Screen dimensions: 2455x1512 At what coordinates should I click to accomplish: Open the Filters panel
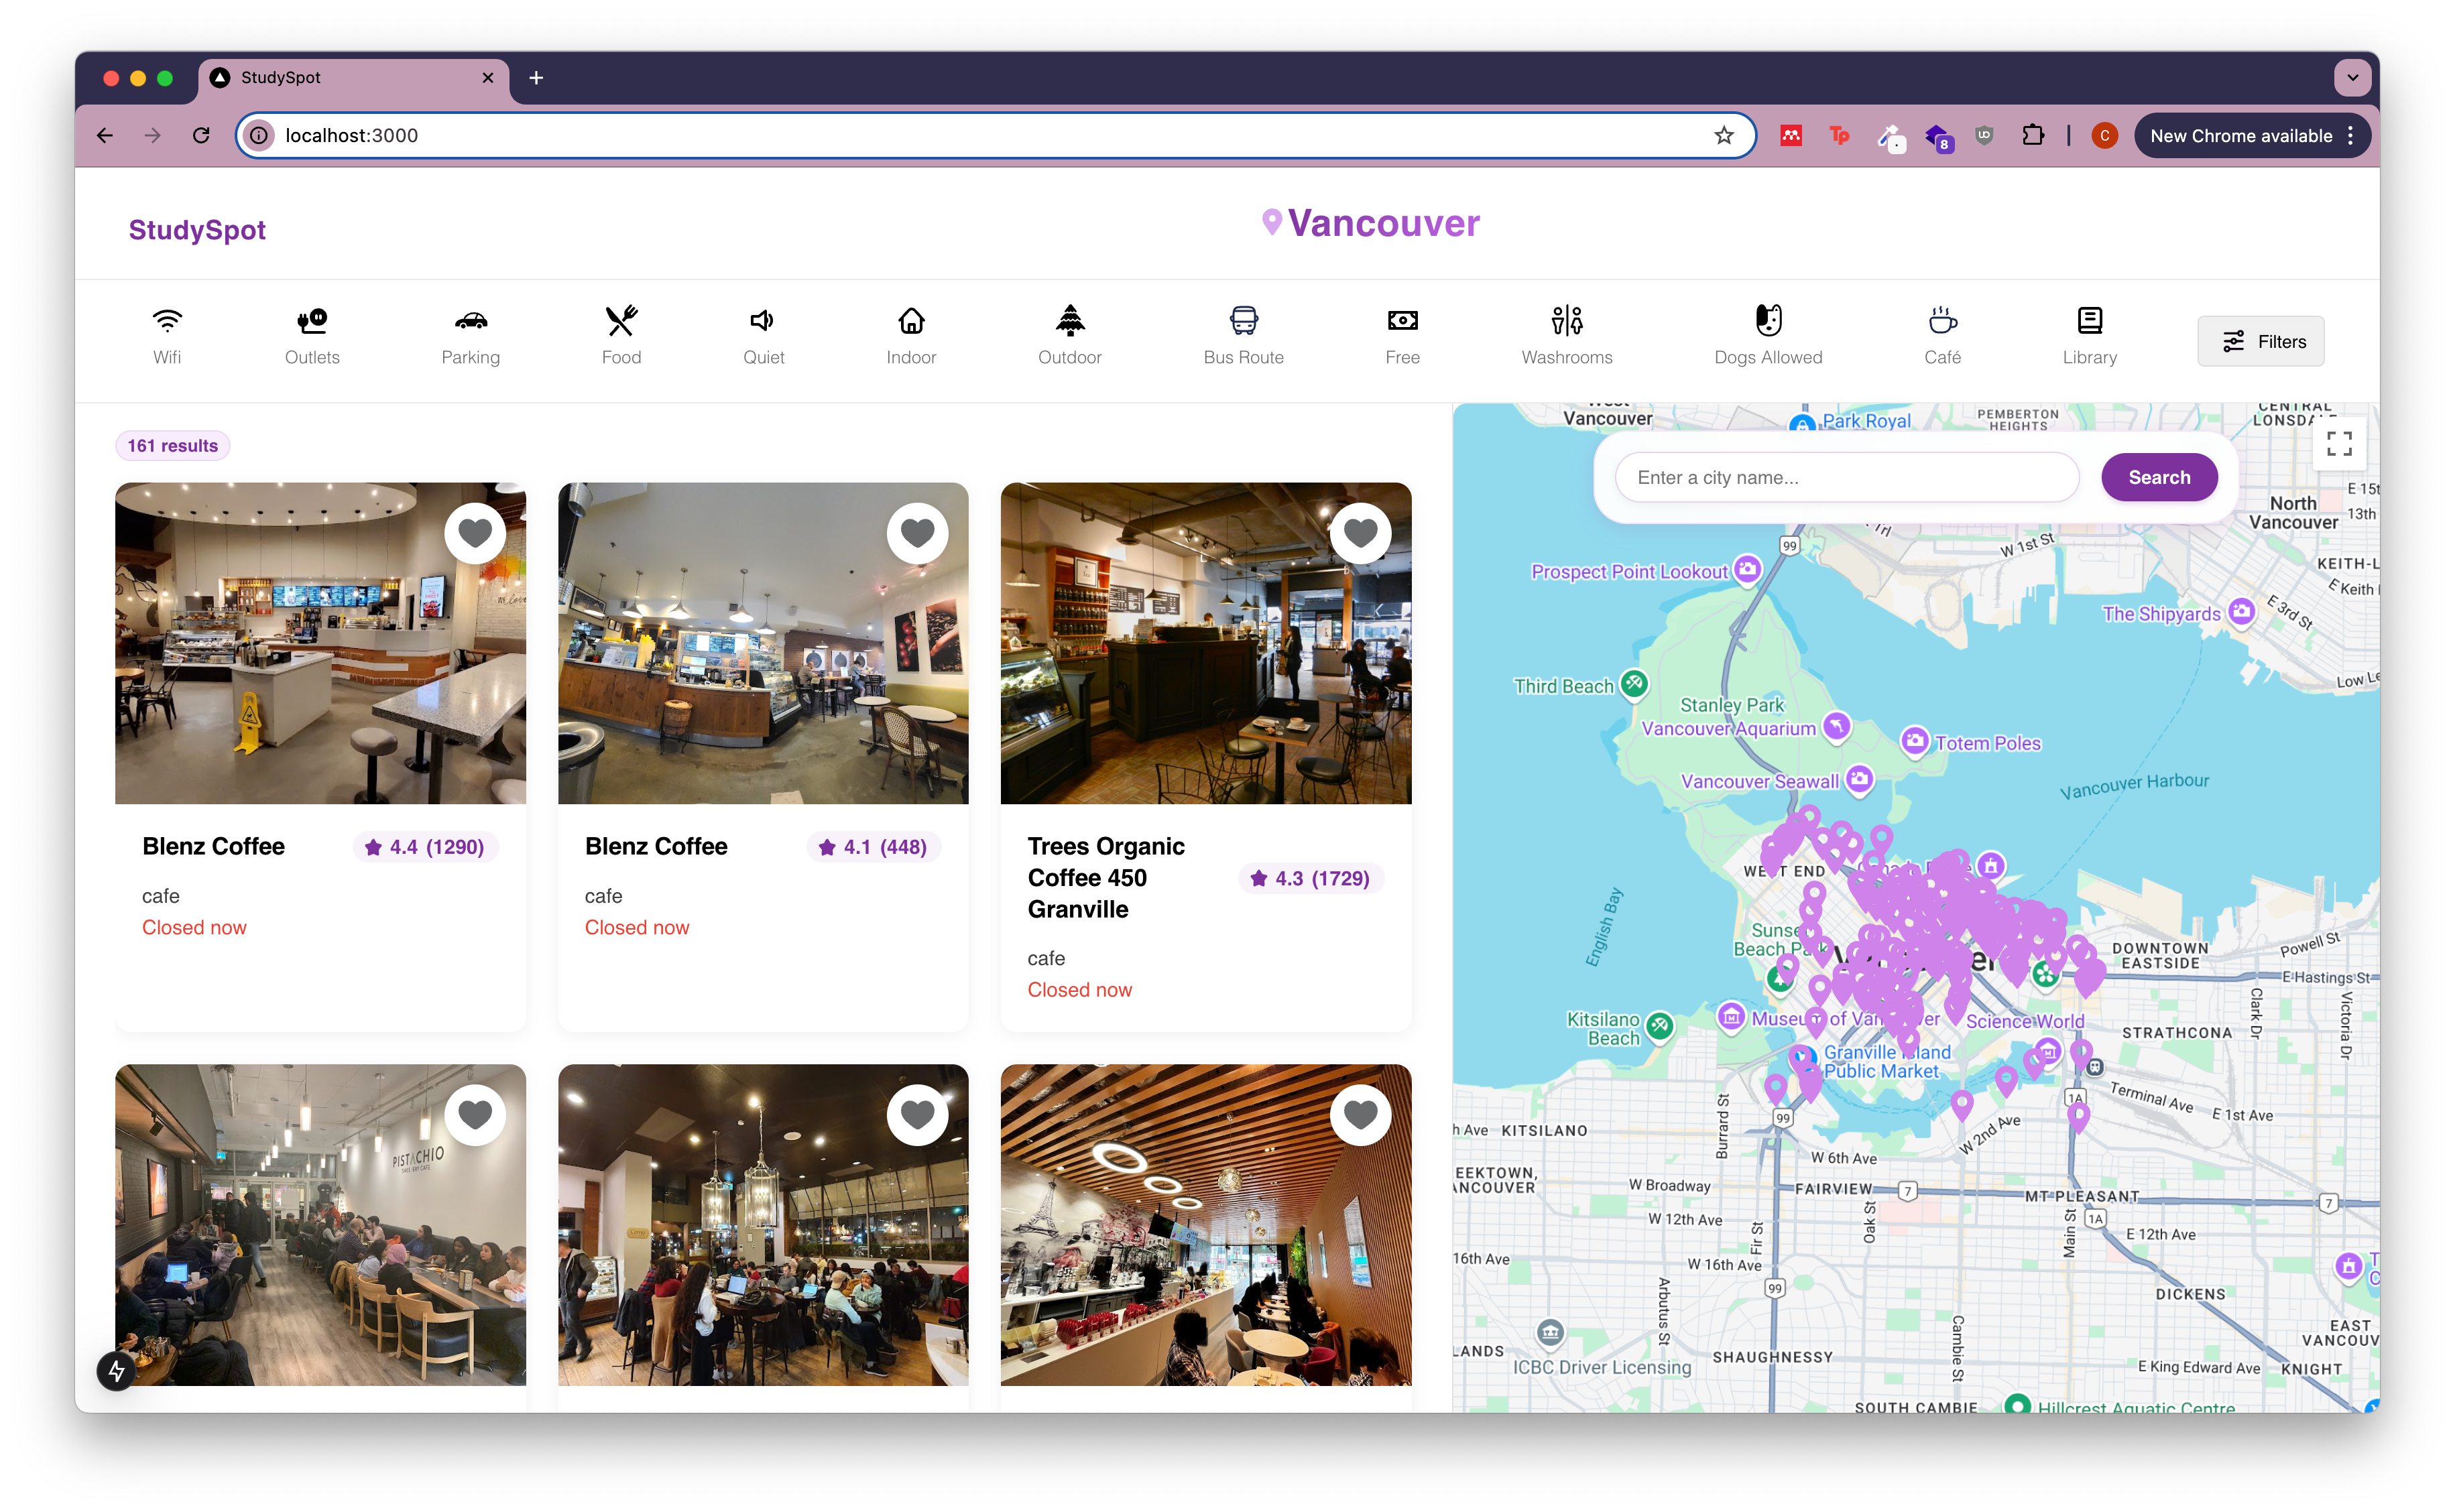2260,342
